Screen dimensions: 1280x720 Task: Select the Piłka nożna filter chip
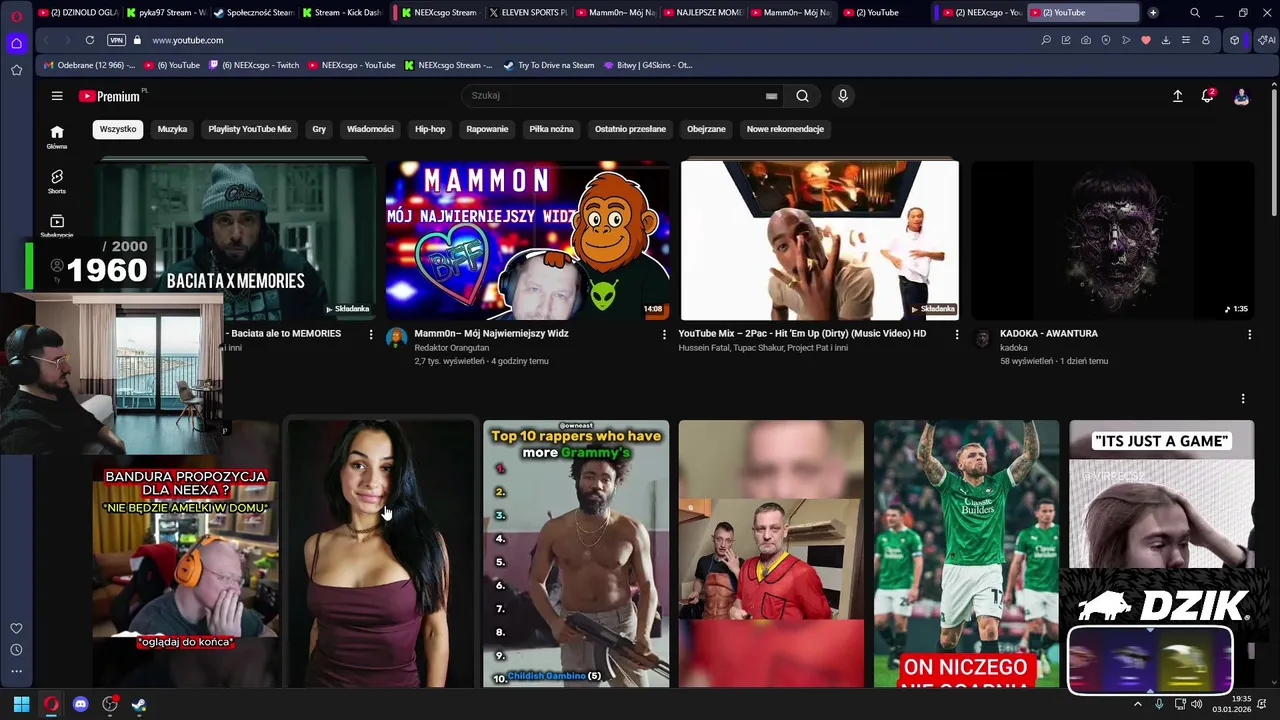tap(551, 129)
